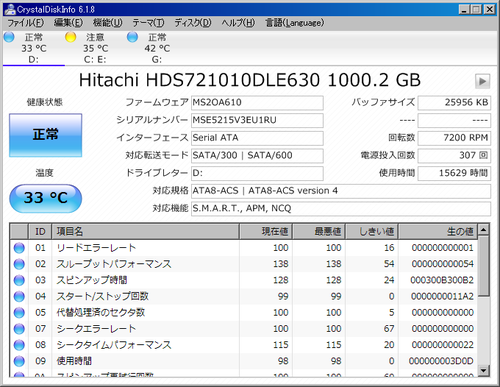Click the 33 °C temperature button
This screenshot has width=500, height=387.
(x=45, y=198)
